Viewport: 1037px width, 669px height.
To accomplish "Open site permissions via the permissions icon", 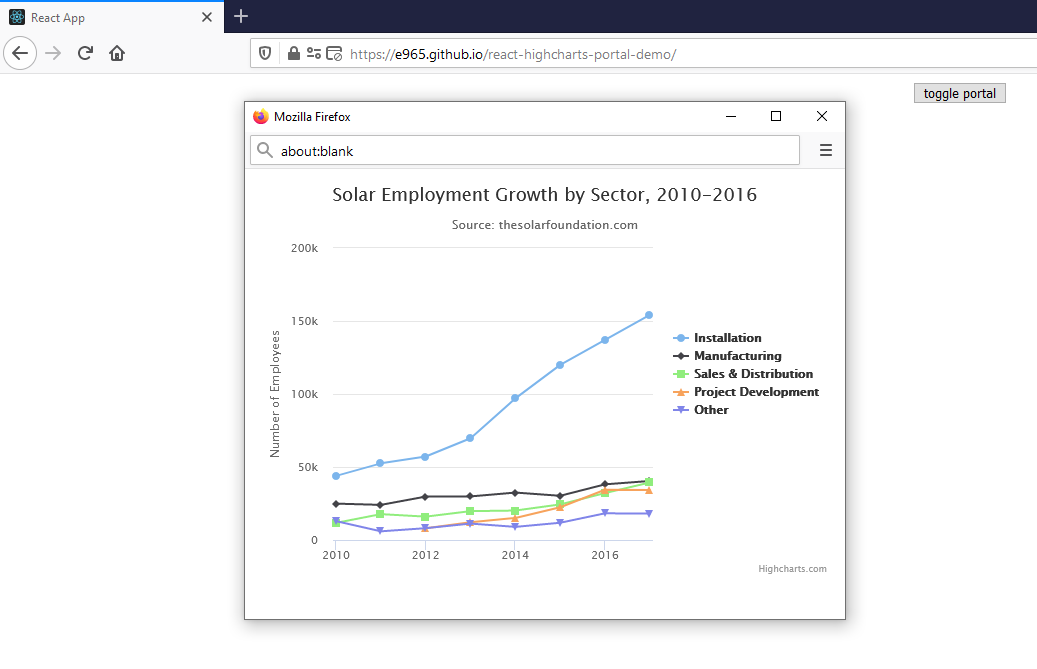I will point(312,53).
